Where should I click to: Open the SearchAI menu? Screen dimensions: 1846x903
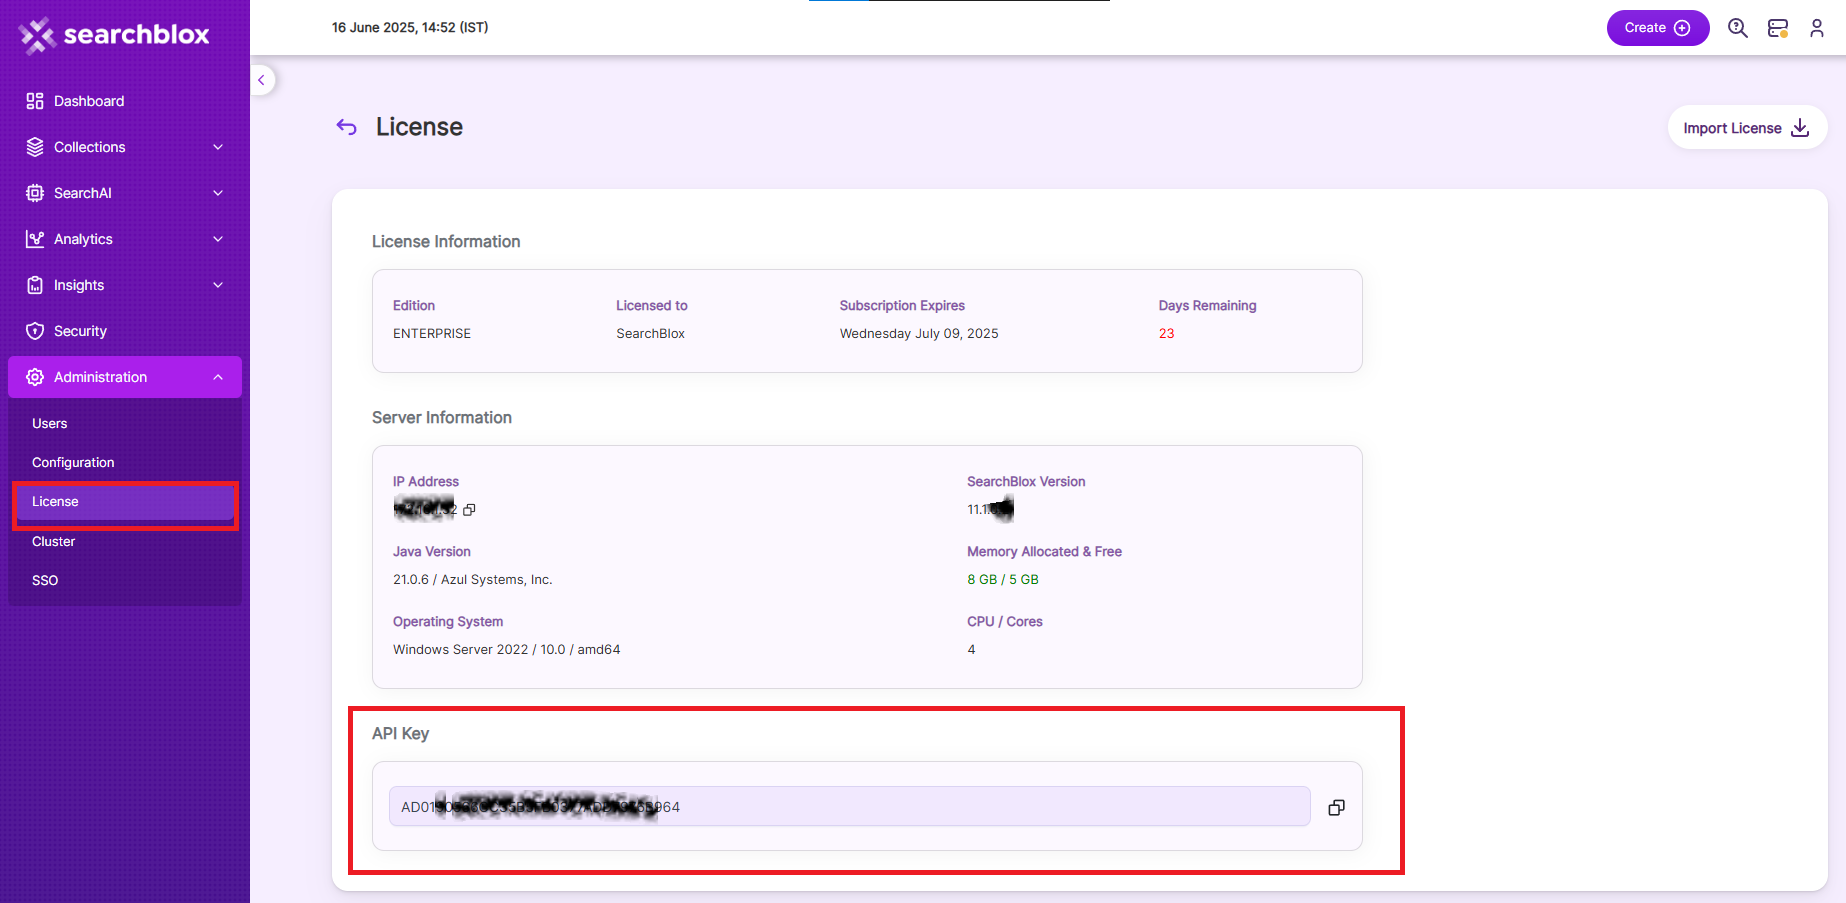pyautogui.click(x=124, y=193)
